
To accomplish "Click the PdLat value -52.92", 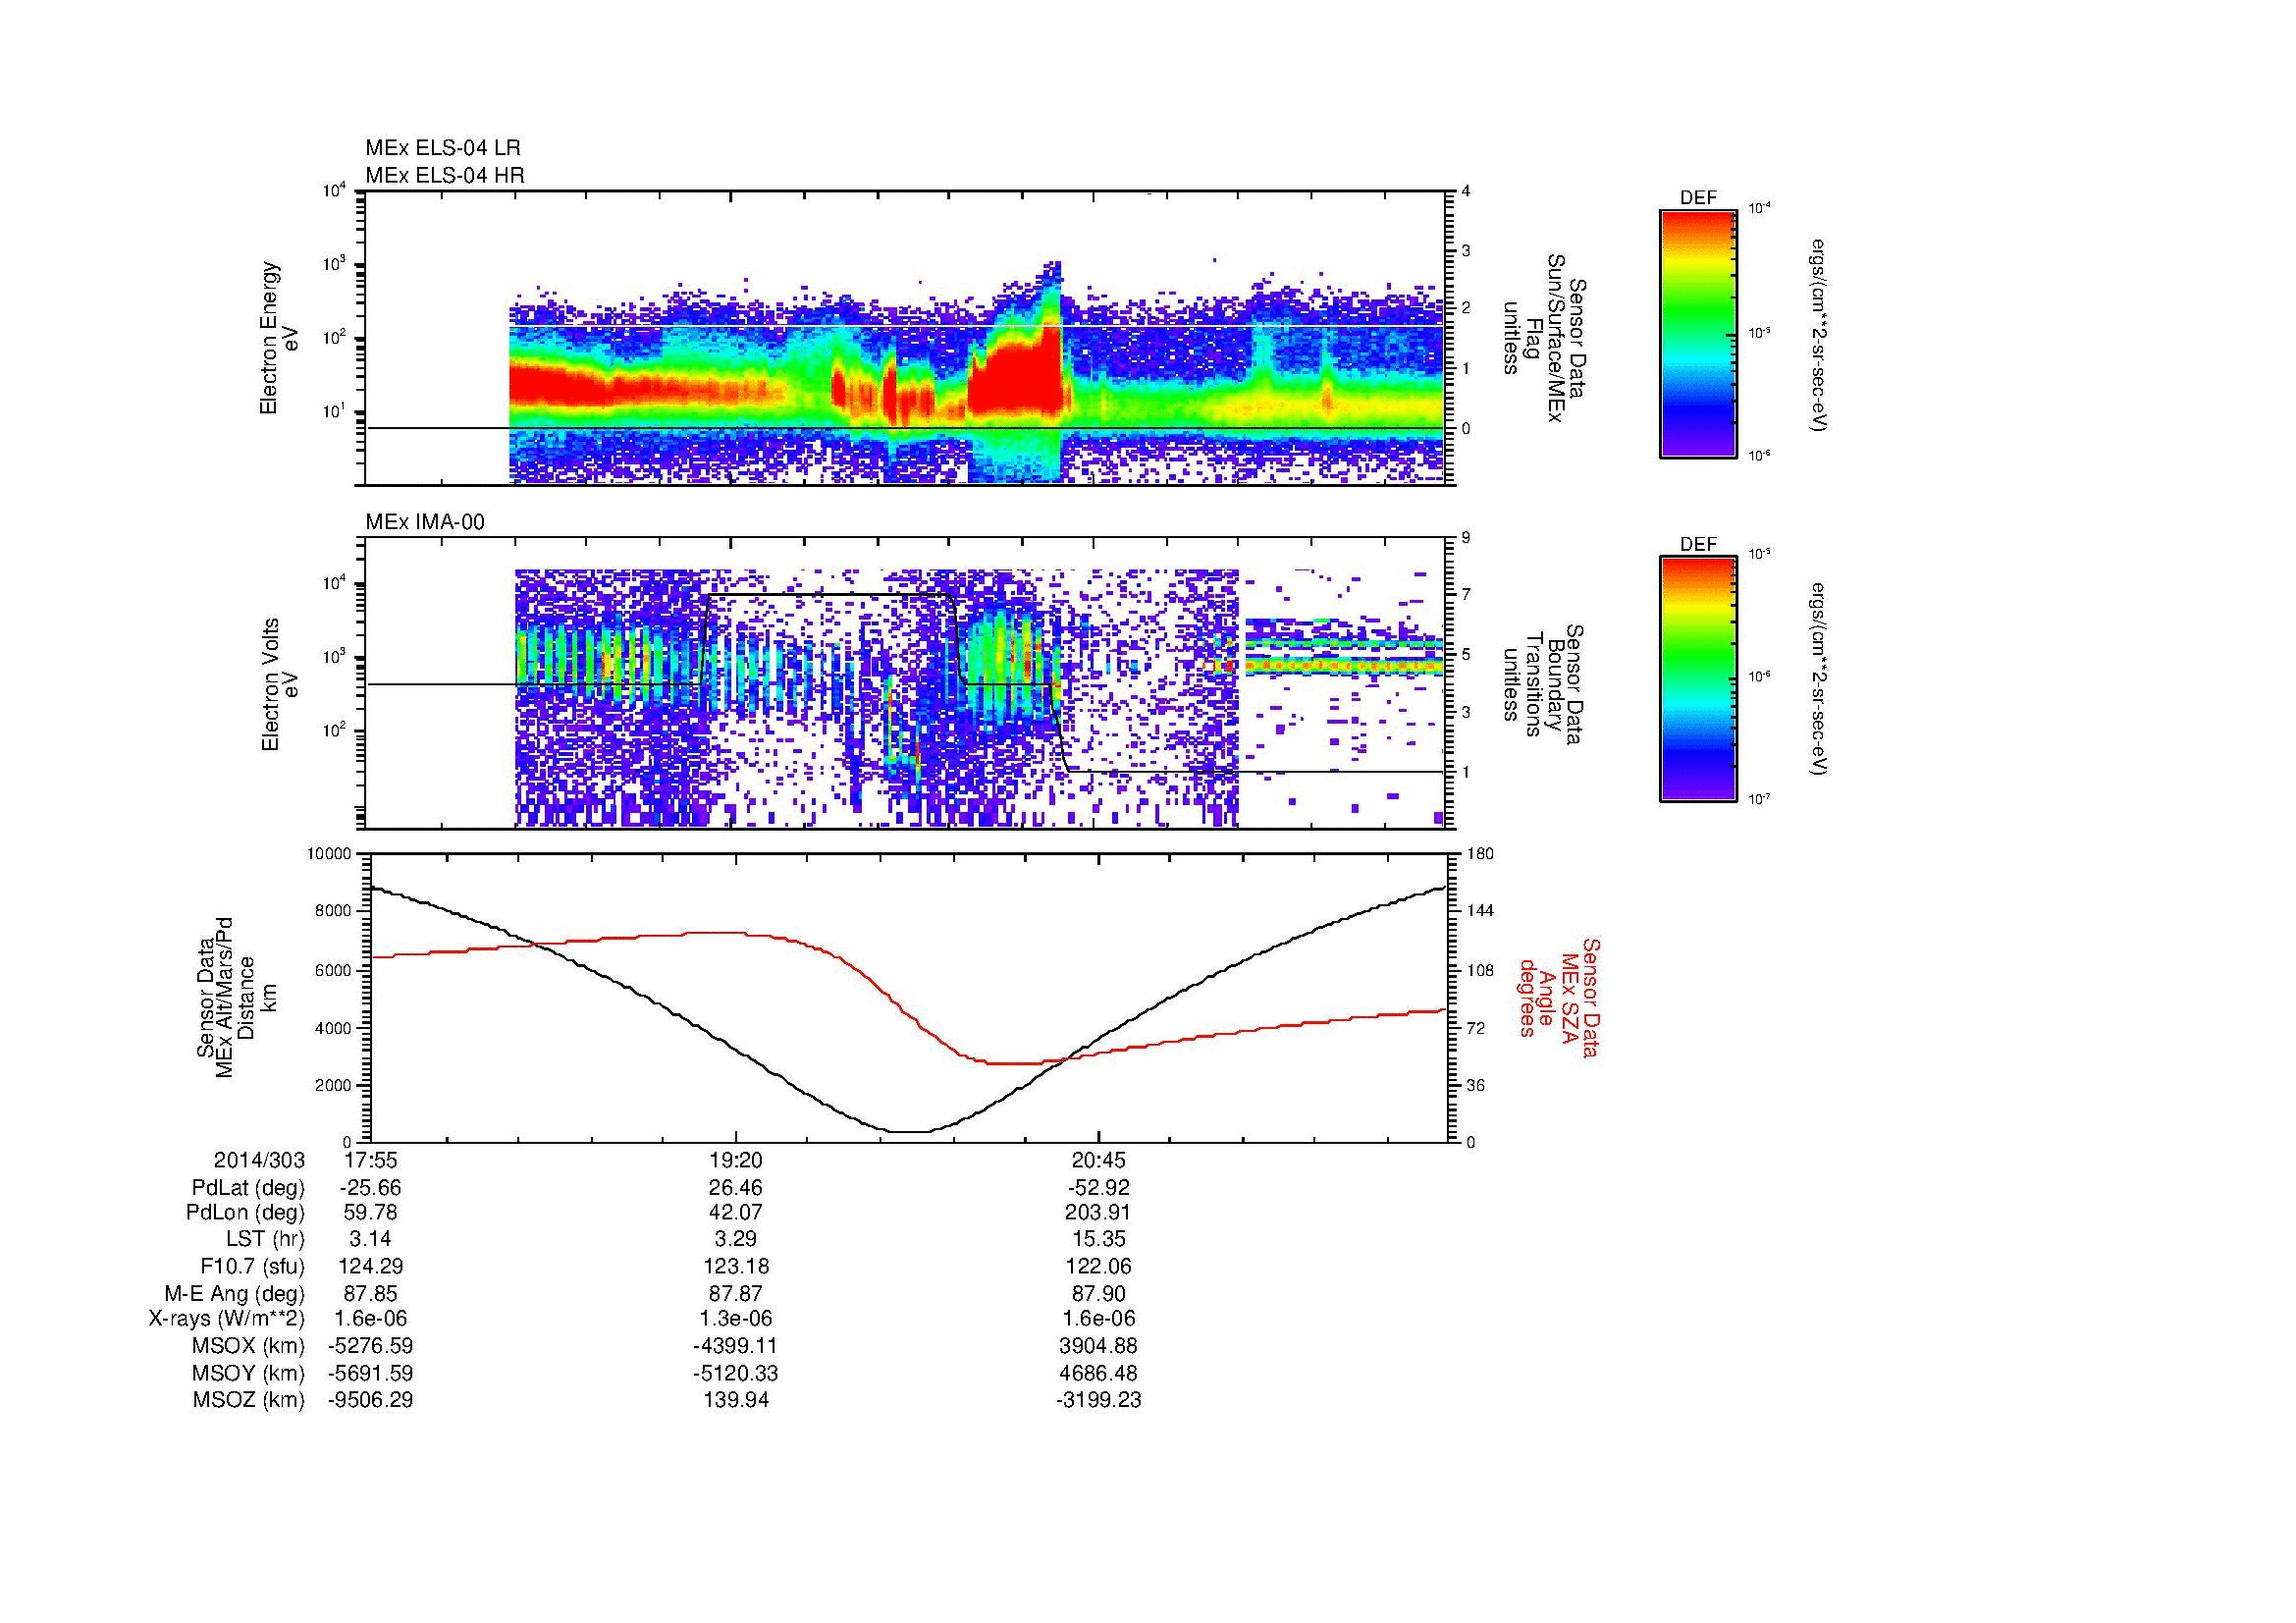I will [1098, 1188].
